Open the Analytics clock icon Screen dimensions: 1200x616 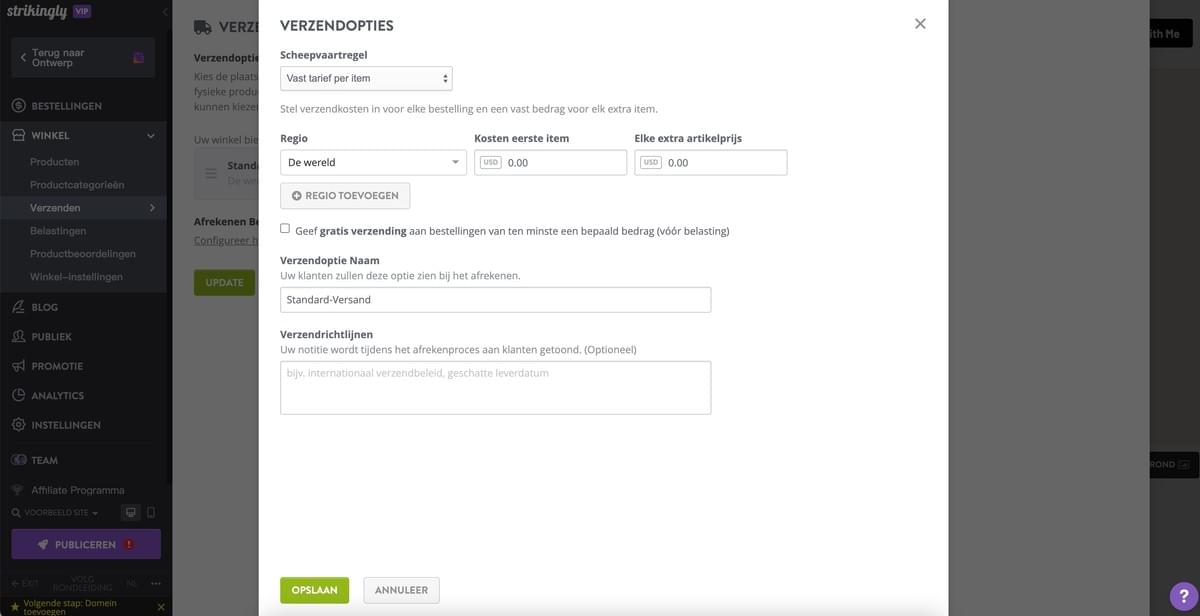[x=16, y=395]
